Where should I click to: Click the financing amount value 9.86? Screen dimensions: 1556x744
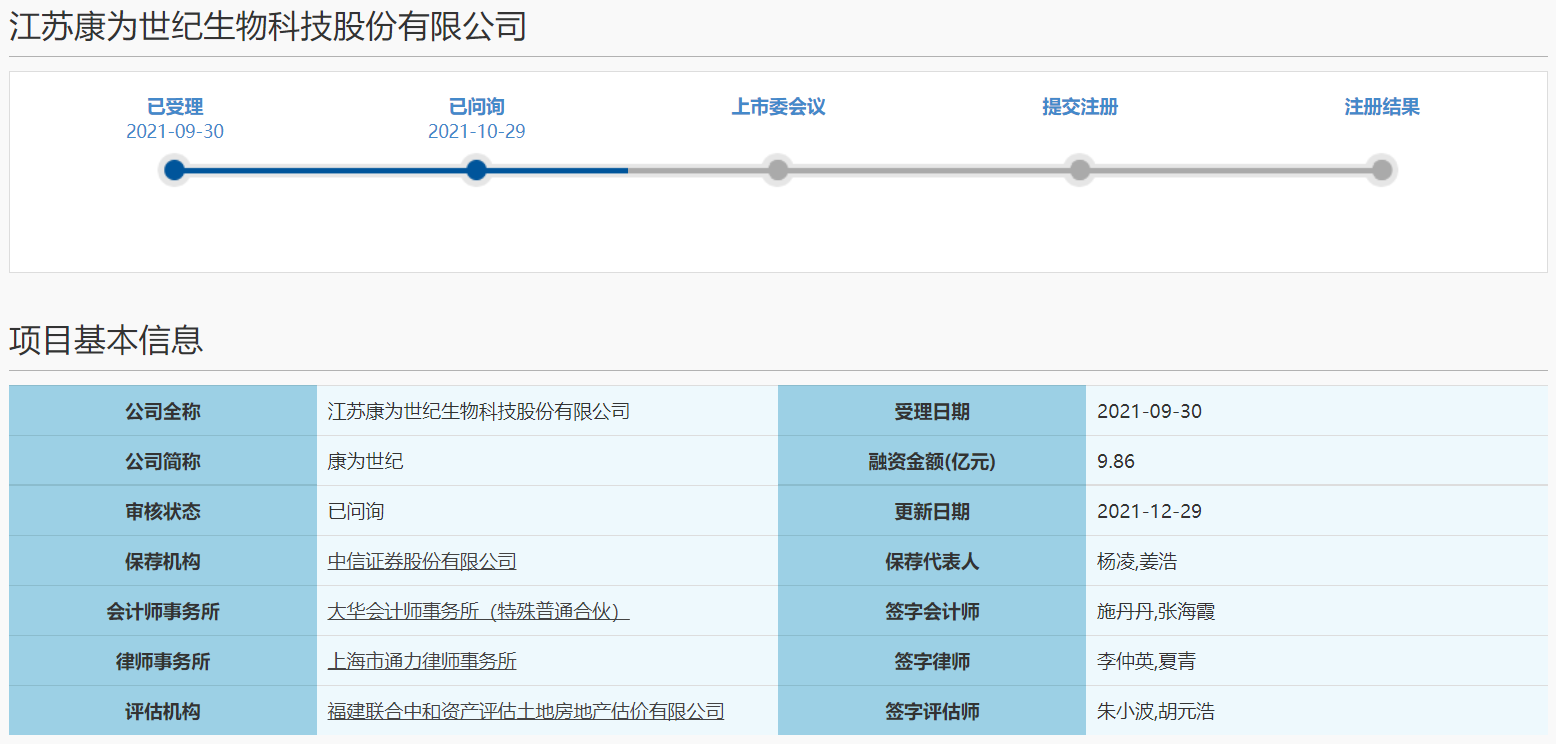click(x=1116, y=462)
